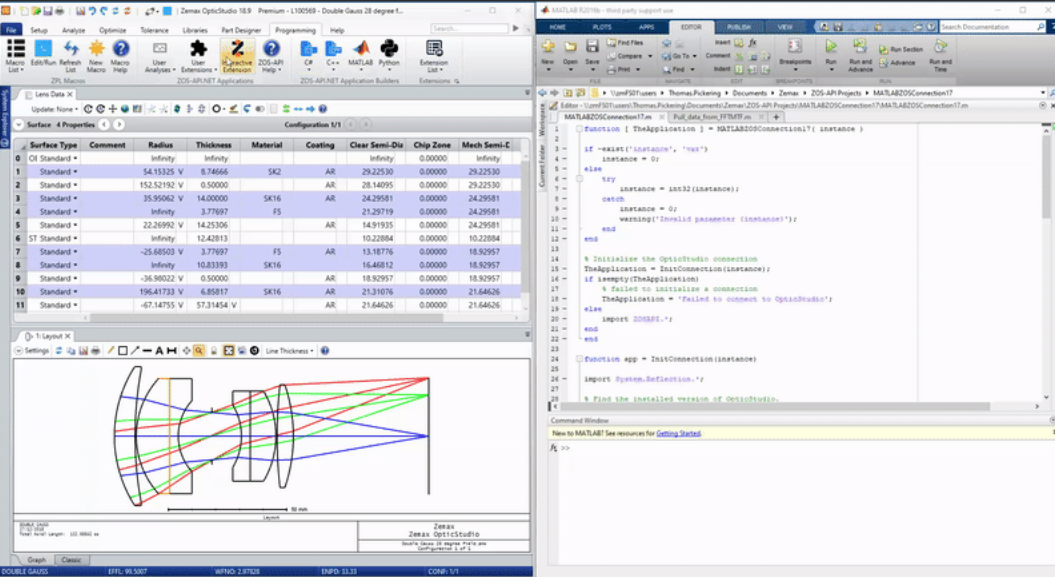The image size is (1055, 577).
Task: Click the Lens Data editor help icon
Action: pyautogui.click(x=323, y=109)
